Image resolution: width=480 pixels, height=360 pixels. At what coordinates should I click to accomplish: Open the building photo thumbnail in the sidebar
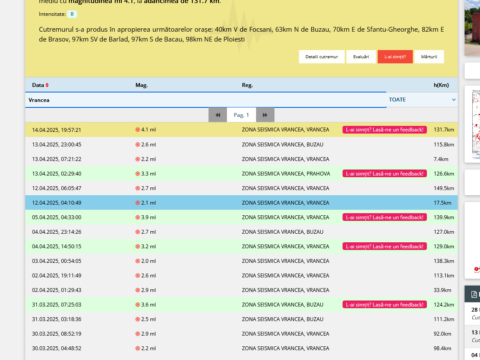(472, 28)
